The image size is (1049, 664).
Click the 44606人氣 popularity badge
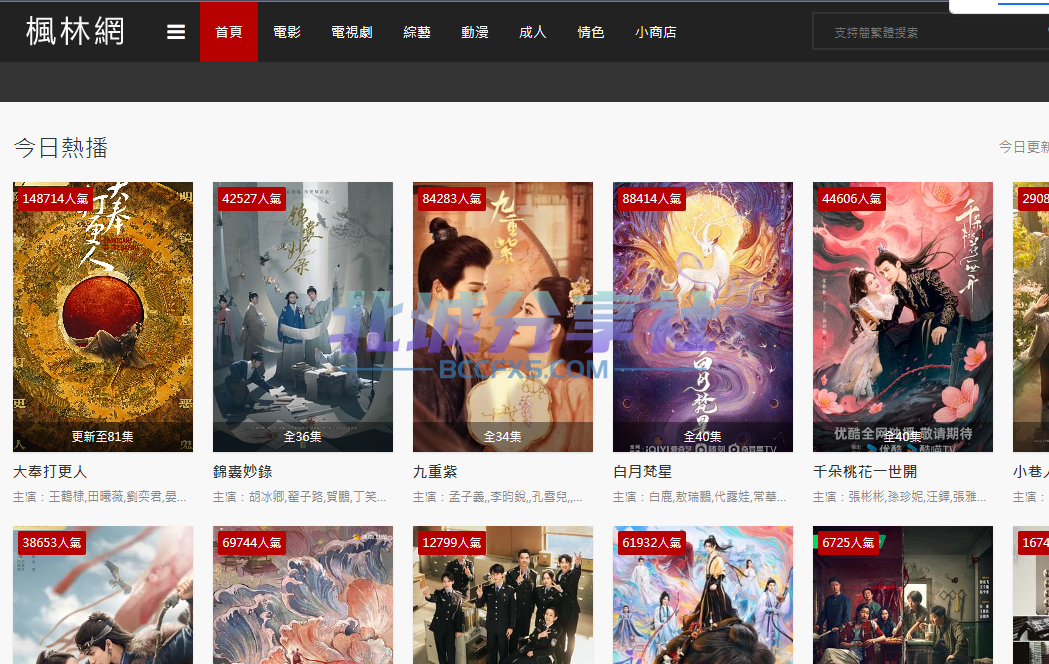pyautogui.click(x=852, y=199)
